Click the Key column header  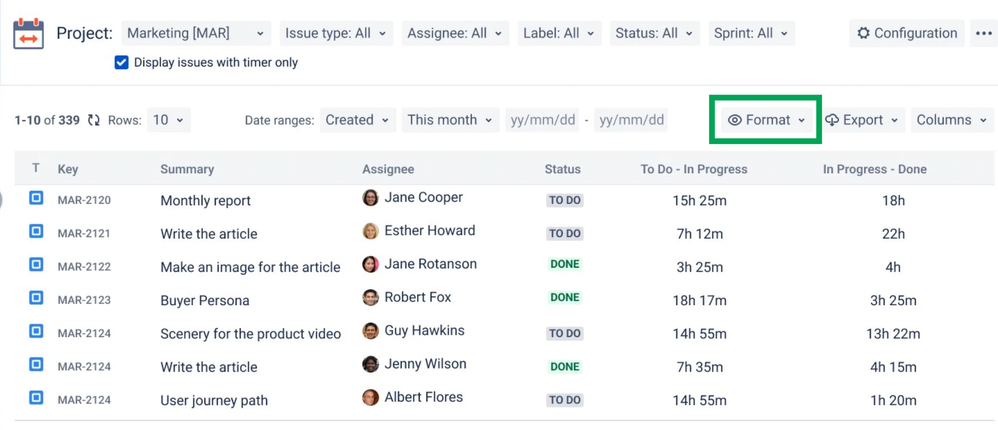[68, 169]
